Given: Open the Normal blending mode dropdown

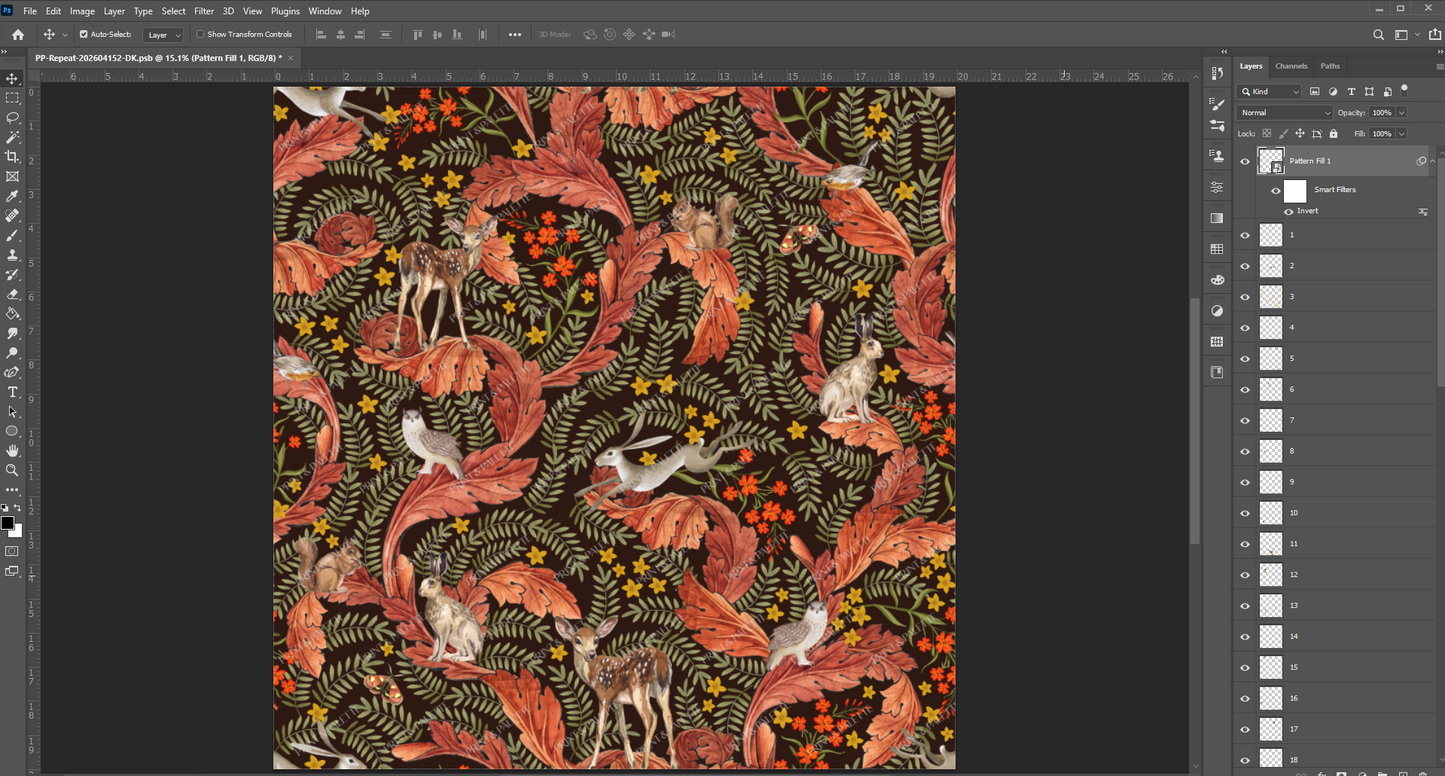Looking at the screenshot, I should coord(1285,113).
